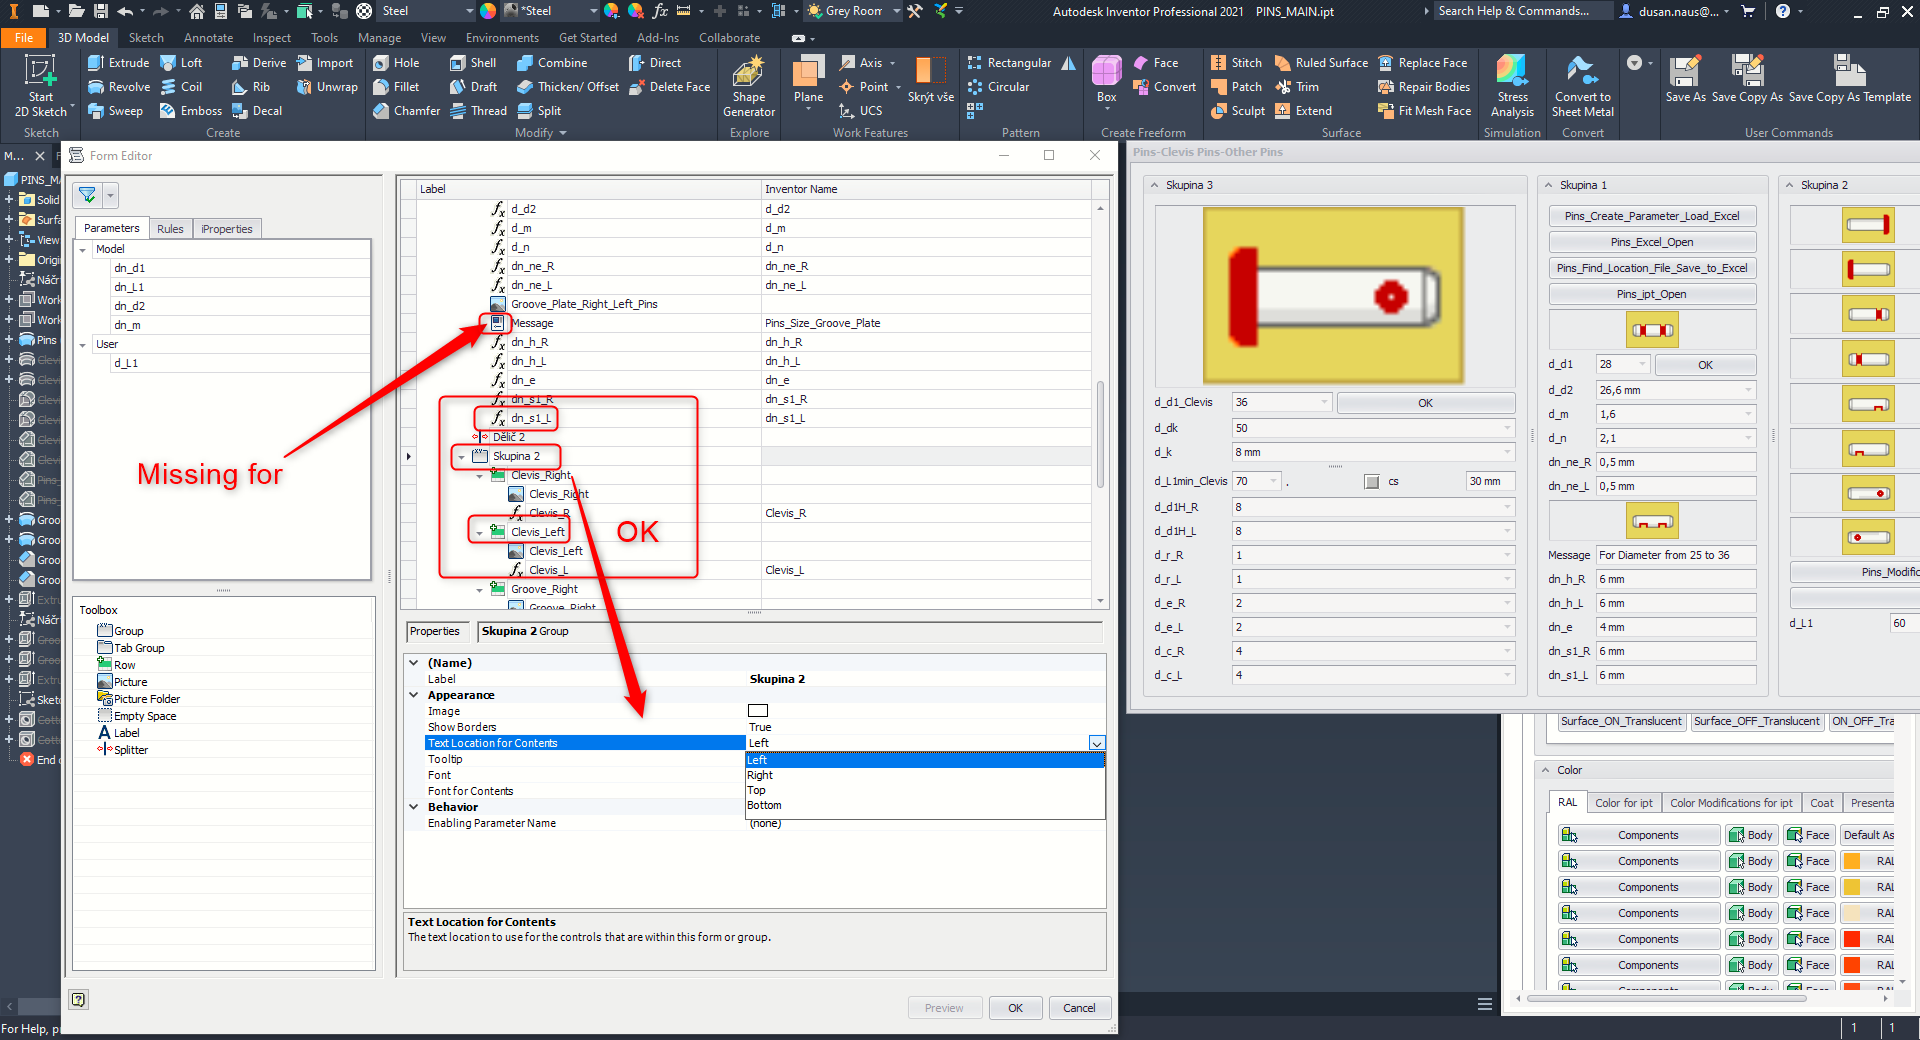Toggle Surface_ON_Translucent
Viewport: 1920px width, 1040px height.
[1621, 721]
